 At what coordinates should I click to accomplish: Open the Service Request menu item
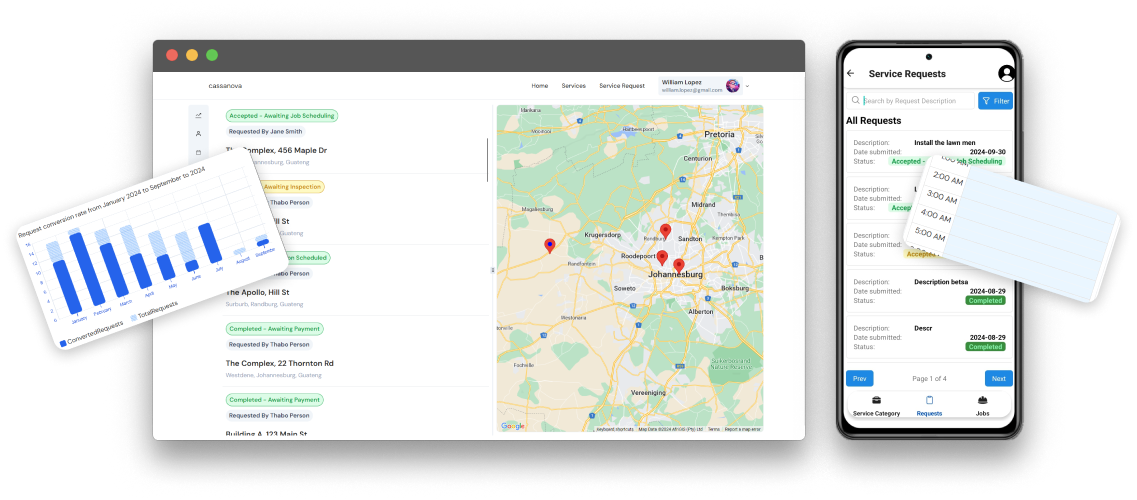(621, 86)
